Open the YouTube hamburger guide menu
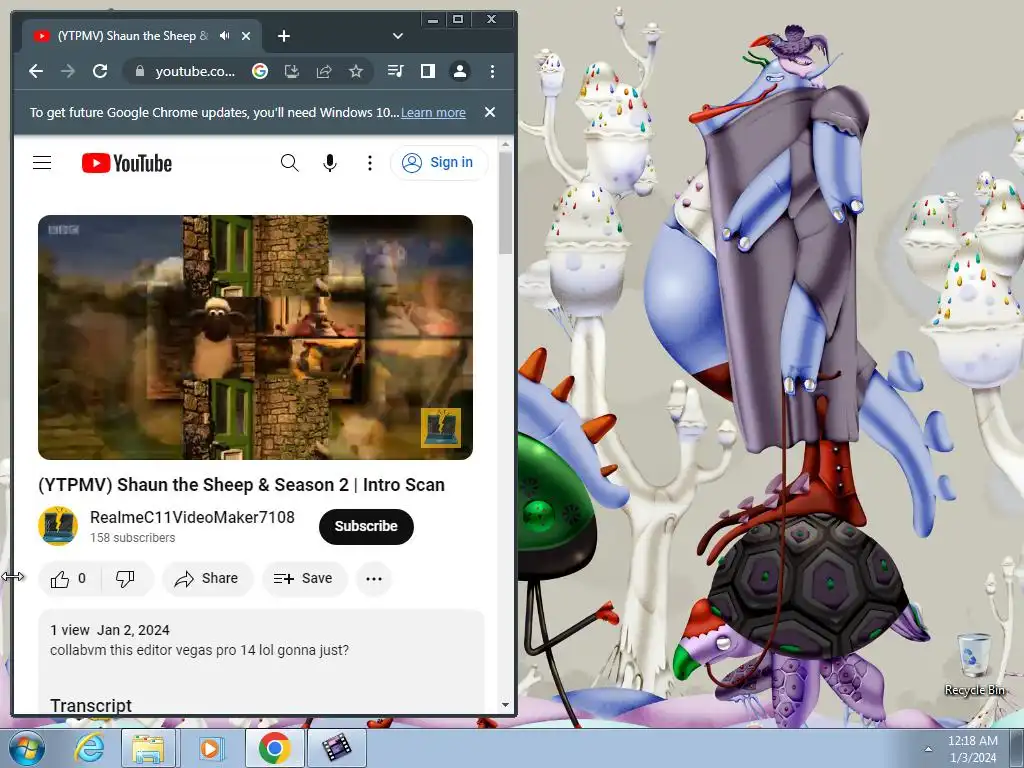1024x768 pixels. tap(42, 163)
